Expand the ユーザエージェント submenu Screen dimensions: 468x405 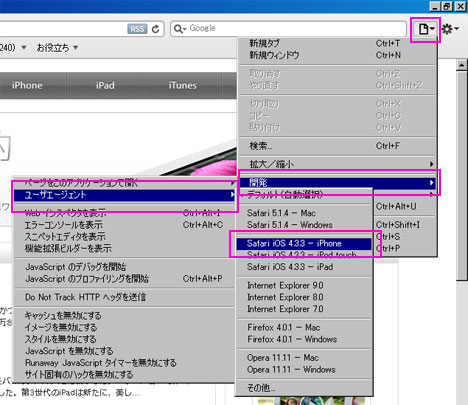(x=125, y=195)
